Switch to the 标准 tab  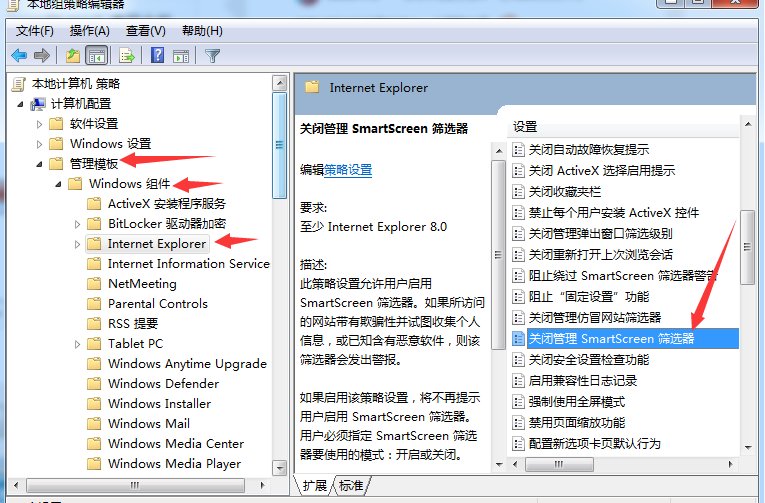click(351, 485)
